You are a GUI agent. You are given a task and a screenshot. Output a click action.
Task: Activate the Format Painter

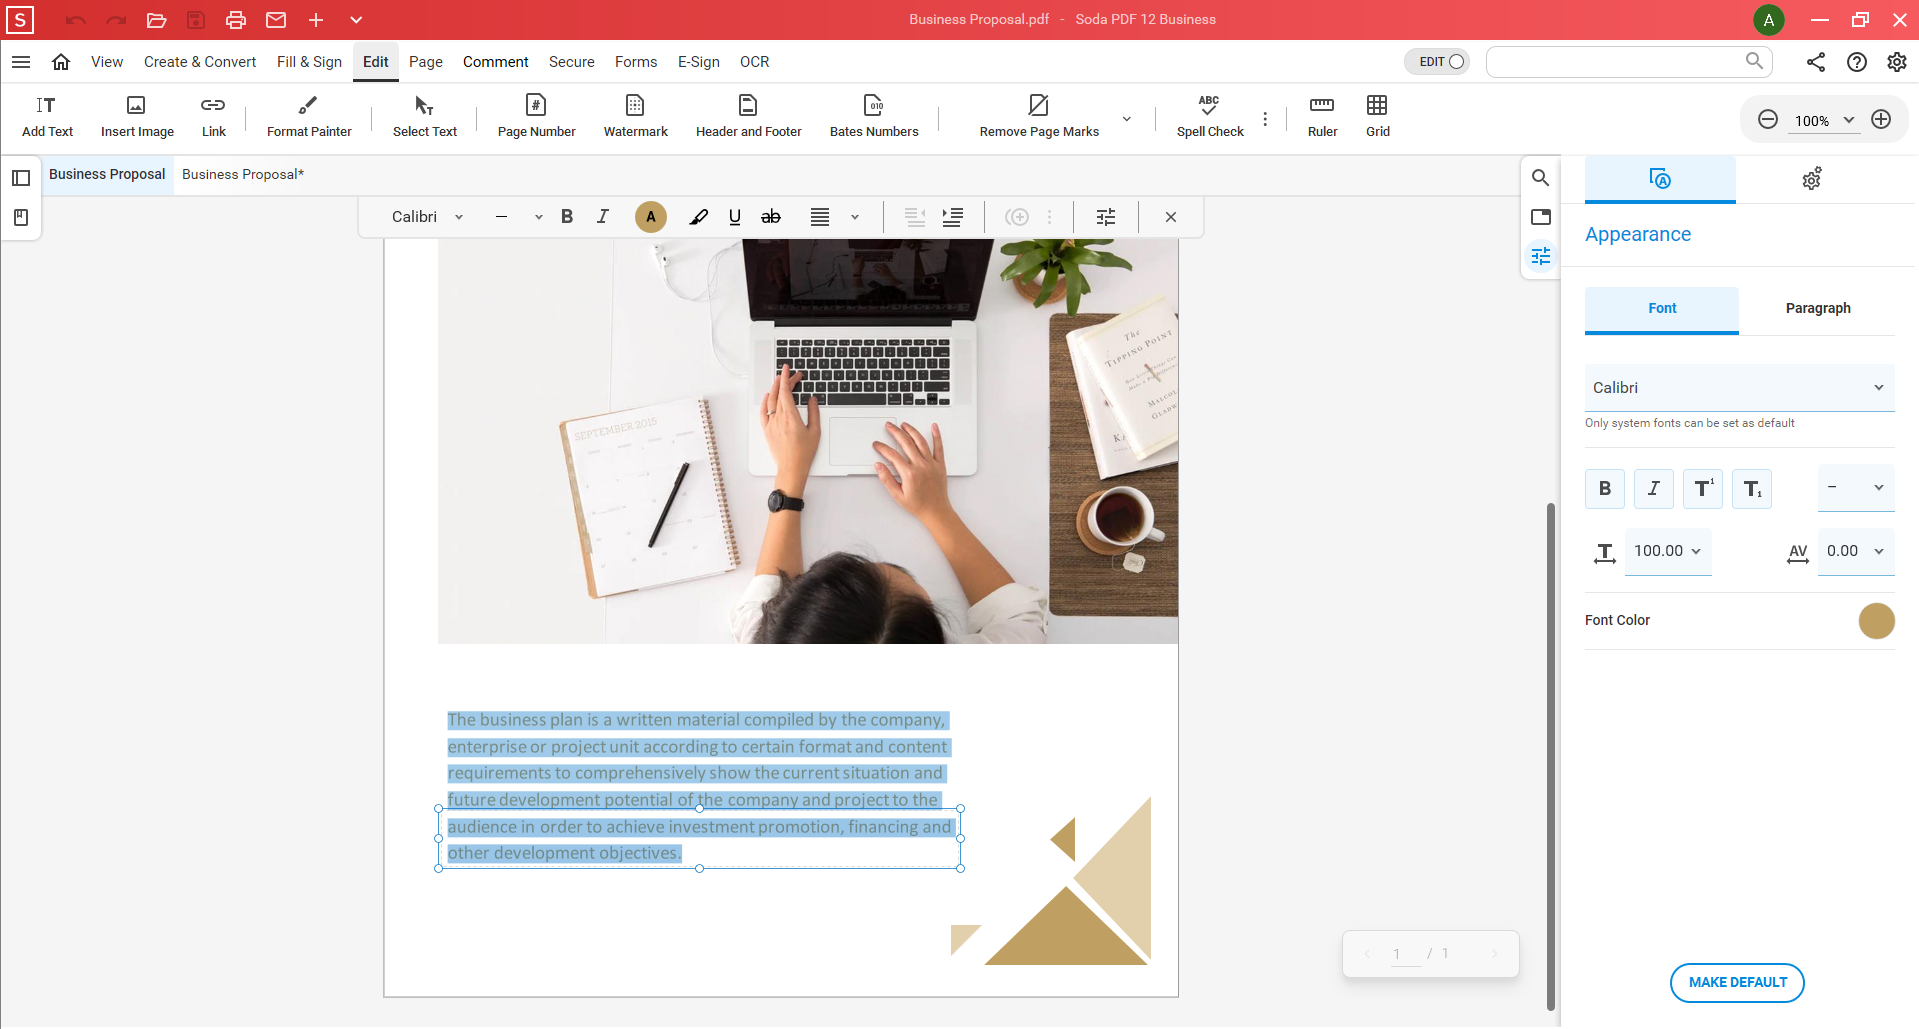click(x=309, y=117)
